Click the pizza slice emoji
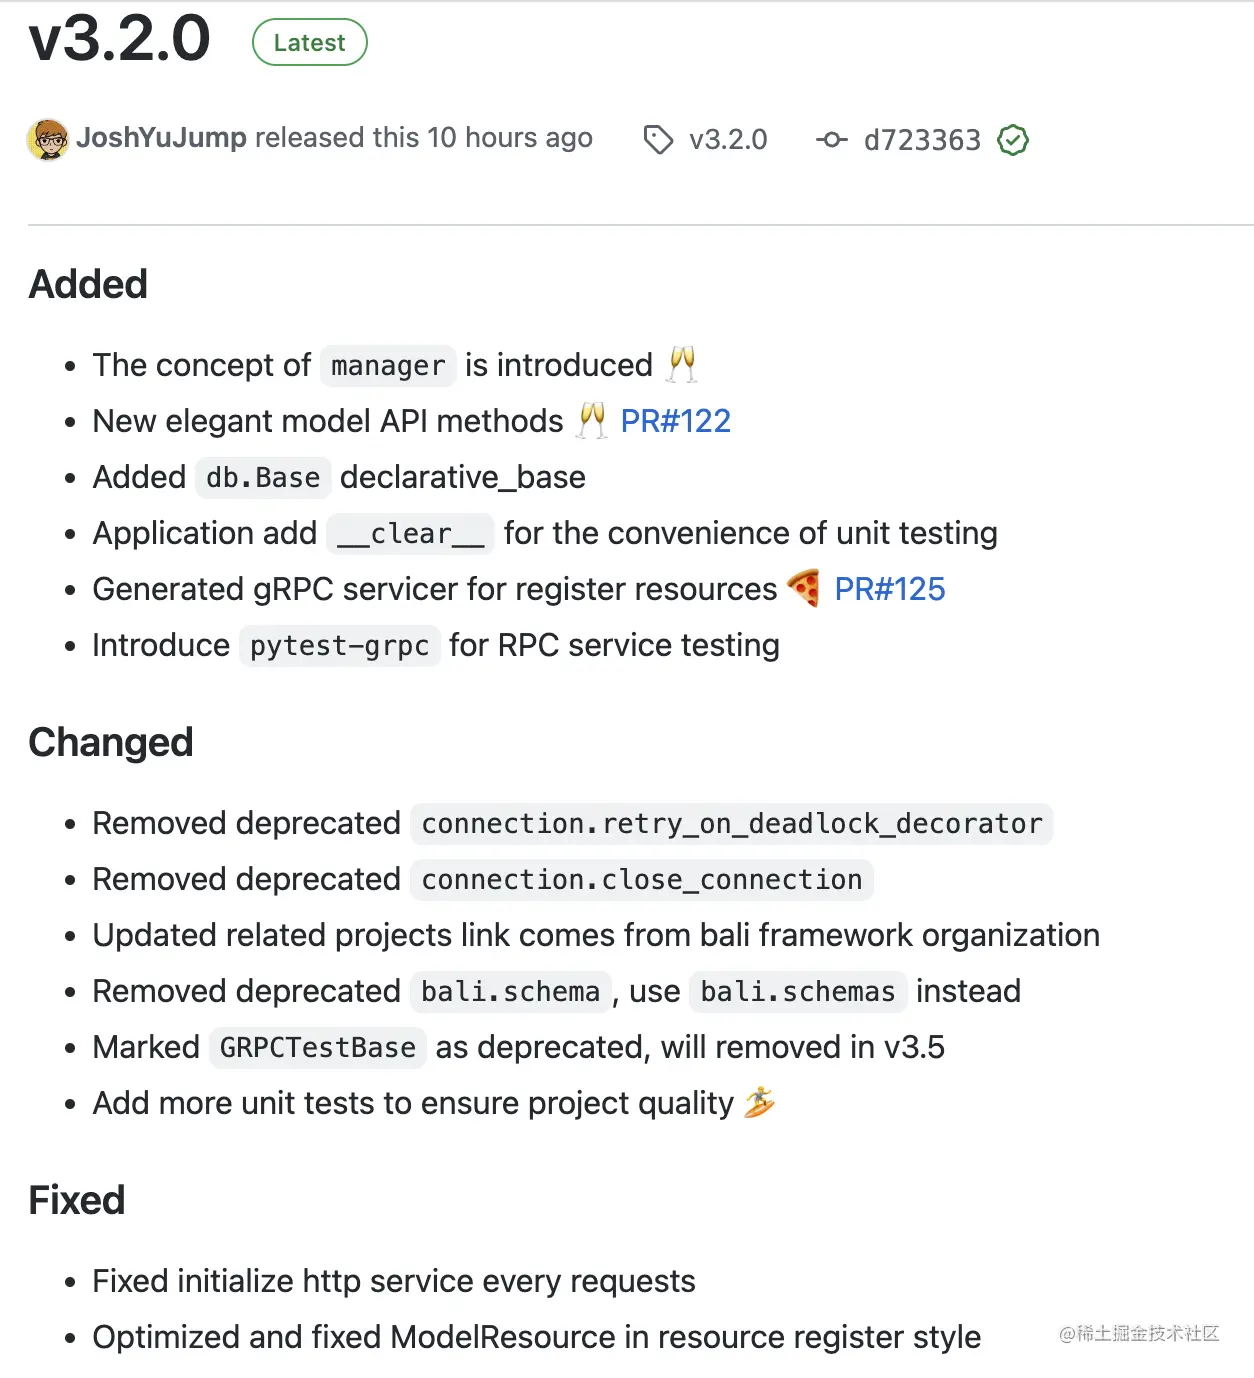The height and width of the screenshot is (1378, 1254). coord(804,588)
